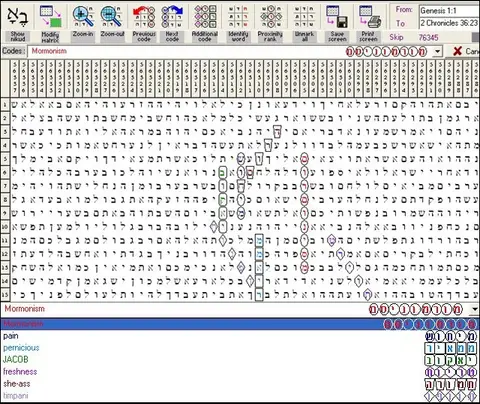
Task: Click row number 1 of the matrix
Action: point(5,105)
